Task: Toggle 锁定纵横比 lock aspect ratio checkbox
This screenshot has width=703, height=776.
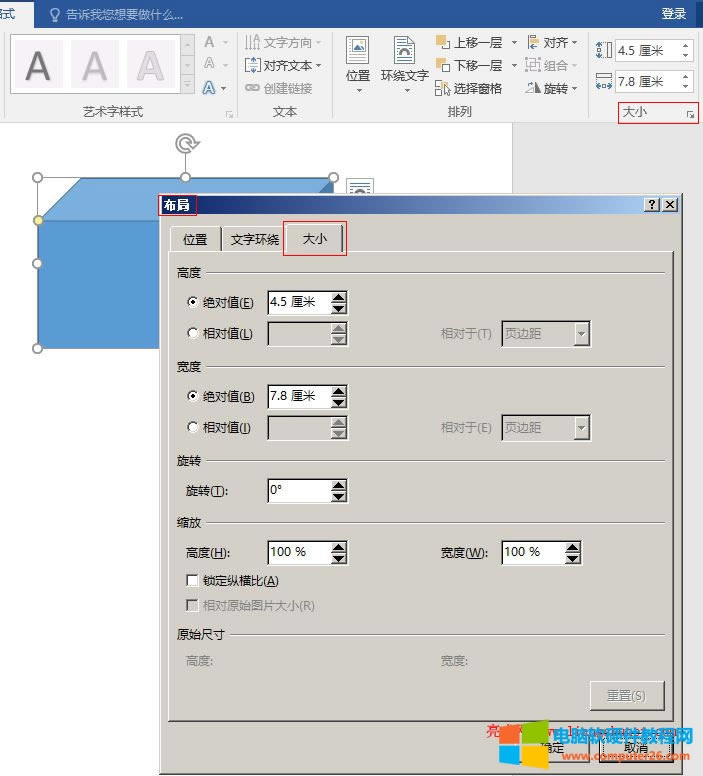Action: point(192,580)
